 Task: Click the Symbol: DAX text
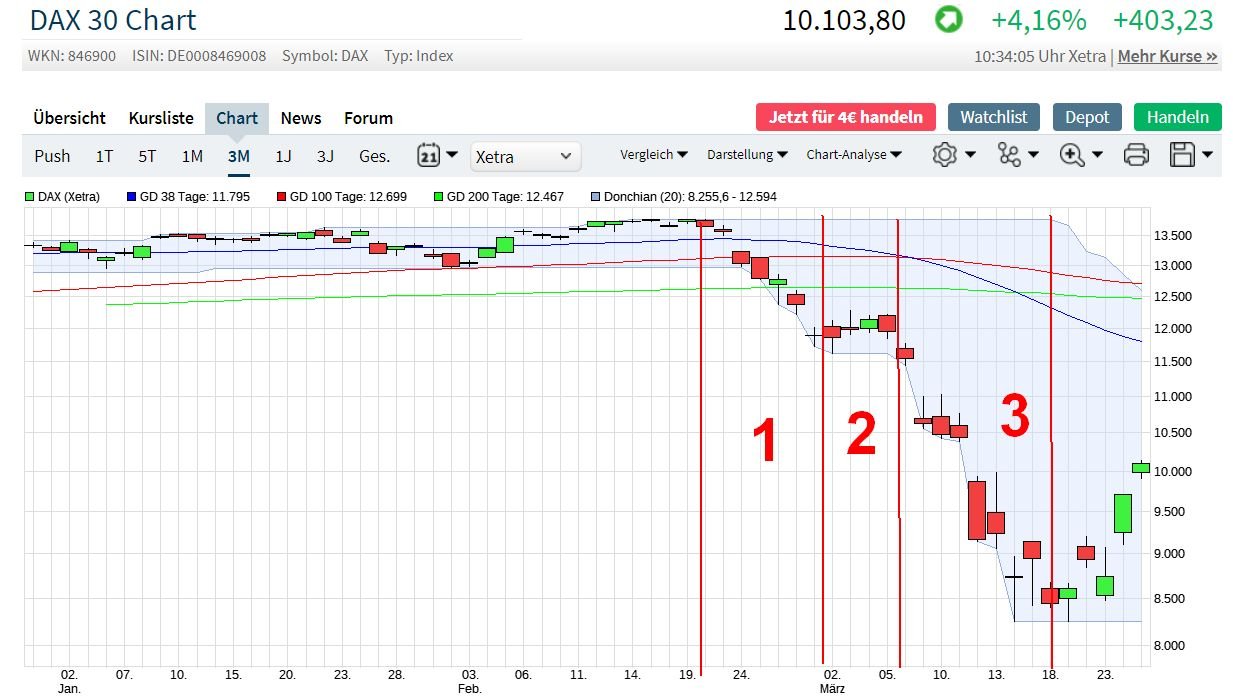tap(325, 56)
